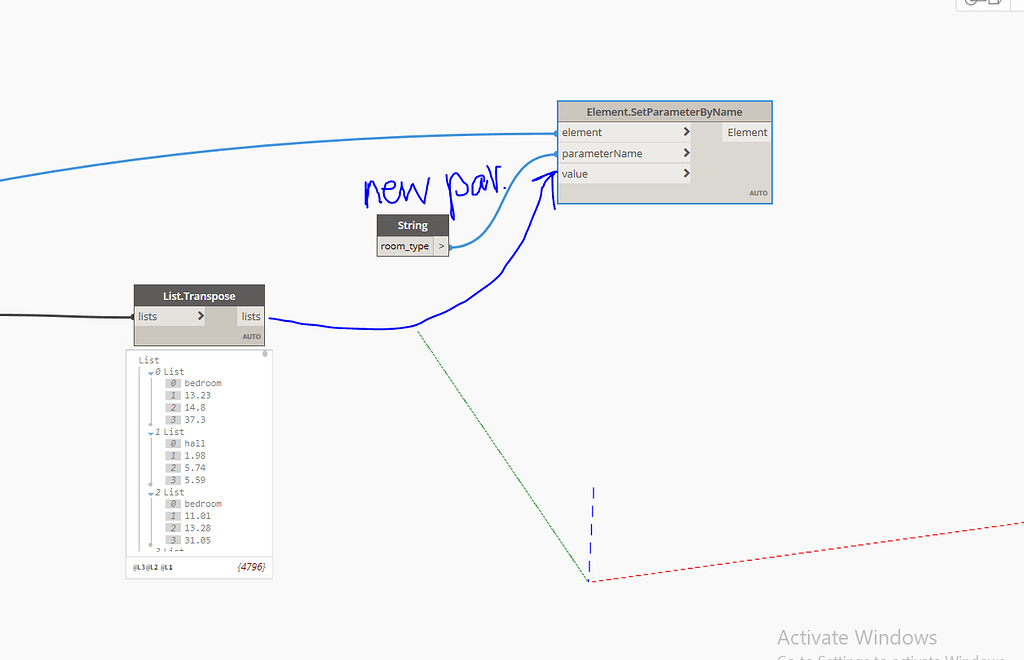Click the room_type text field in the String node

pos(406,245)
